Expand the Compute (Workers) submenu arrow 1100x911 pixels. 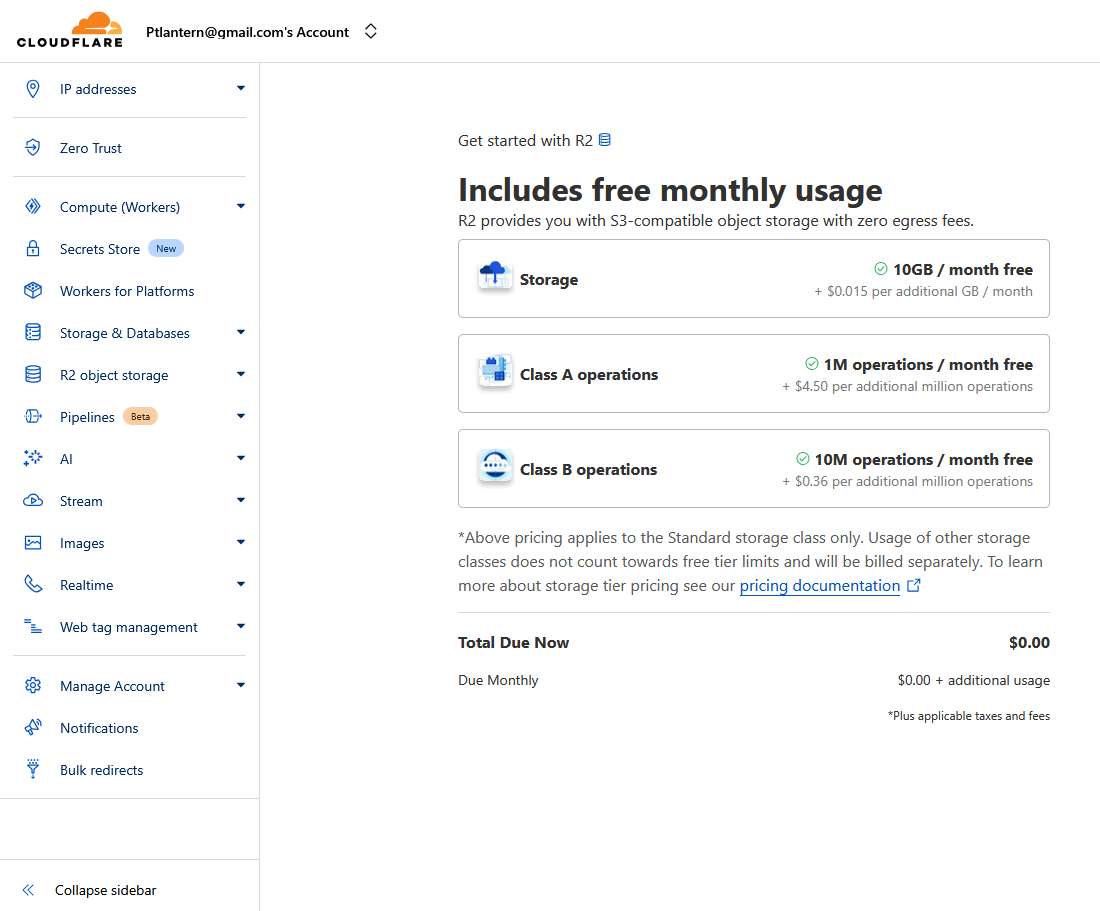[x=241, y=207]
